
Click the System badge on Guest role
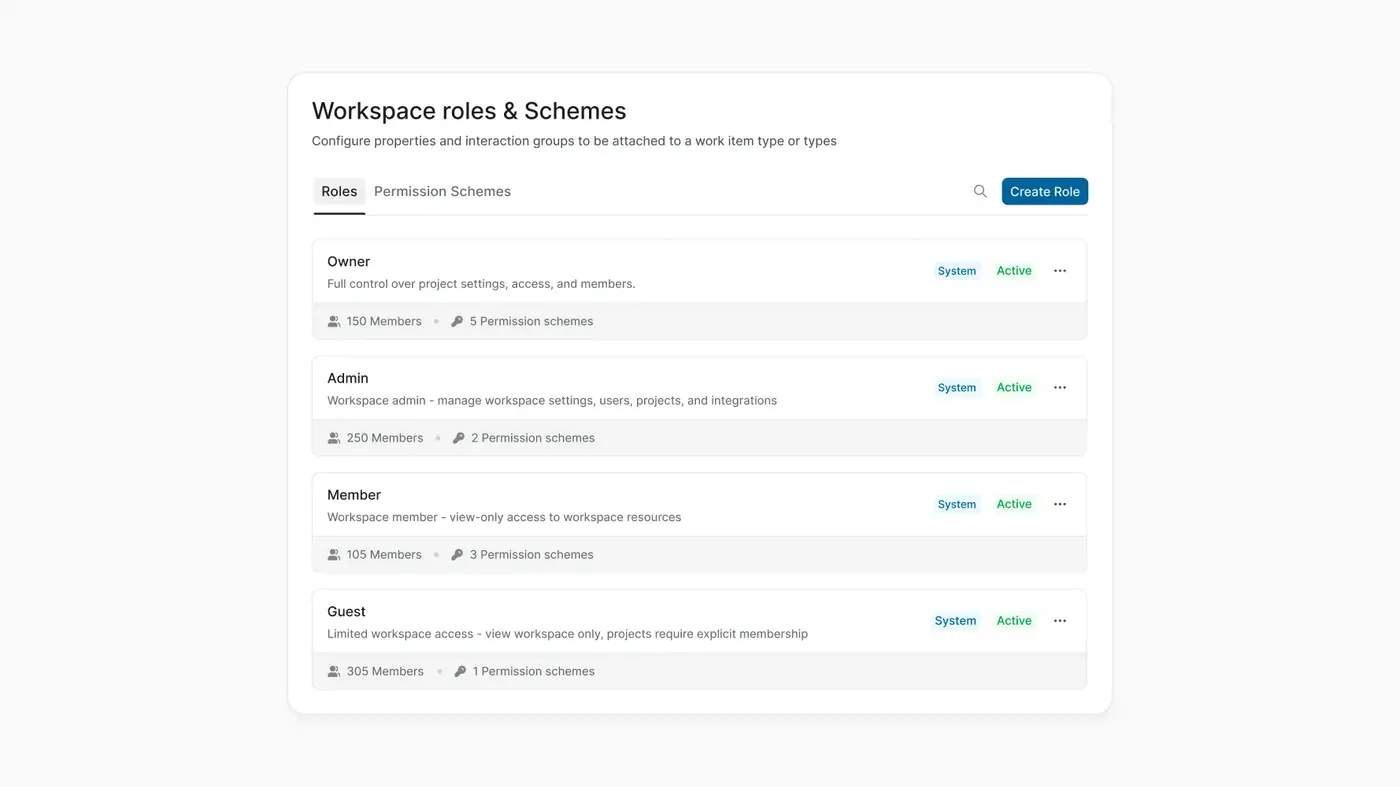click(955, 621)
